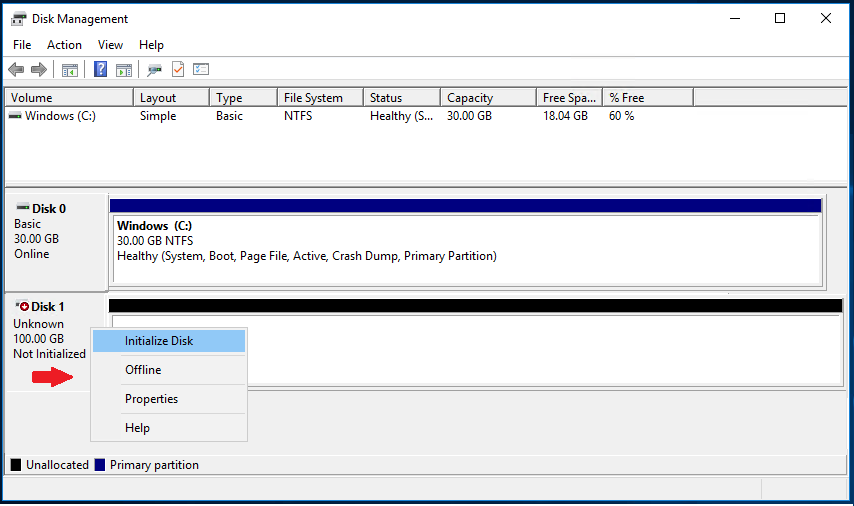Sort by the % Free column header
This screenshot has width=854, height=506.
[648, 98]
